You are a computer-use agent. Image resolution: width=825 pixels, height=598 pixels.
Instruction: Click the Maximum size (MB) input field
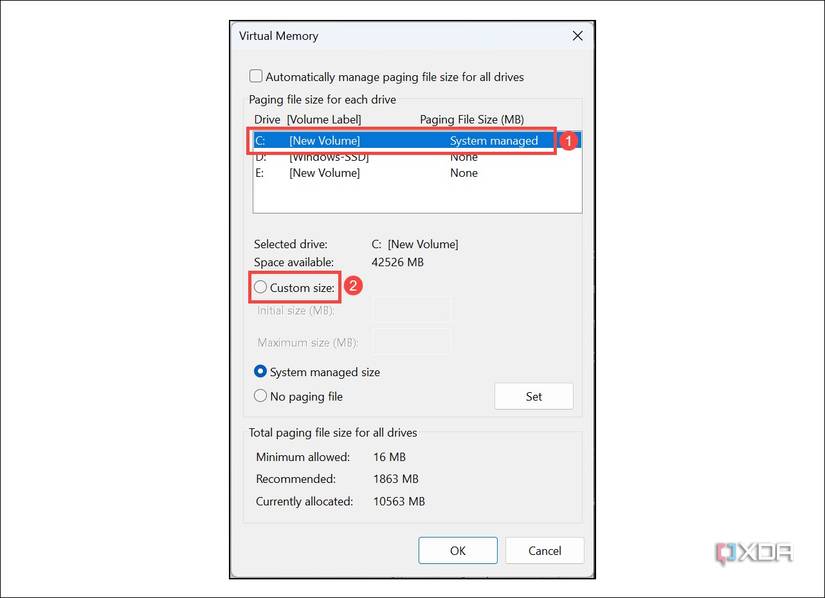click(x=413, y=341)
